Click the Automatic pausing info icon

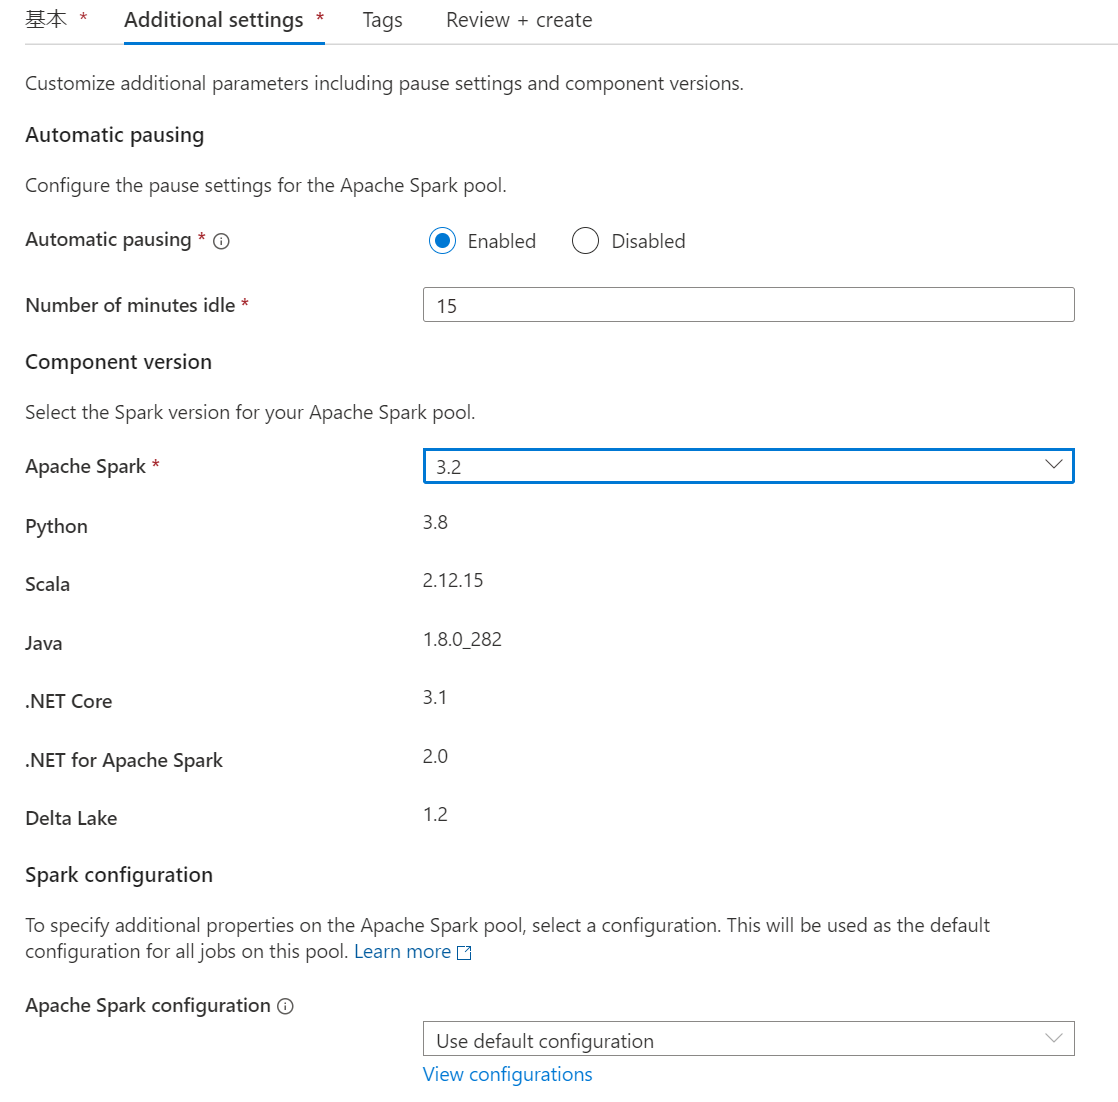pos(222,241)
